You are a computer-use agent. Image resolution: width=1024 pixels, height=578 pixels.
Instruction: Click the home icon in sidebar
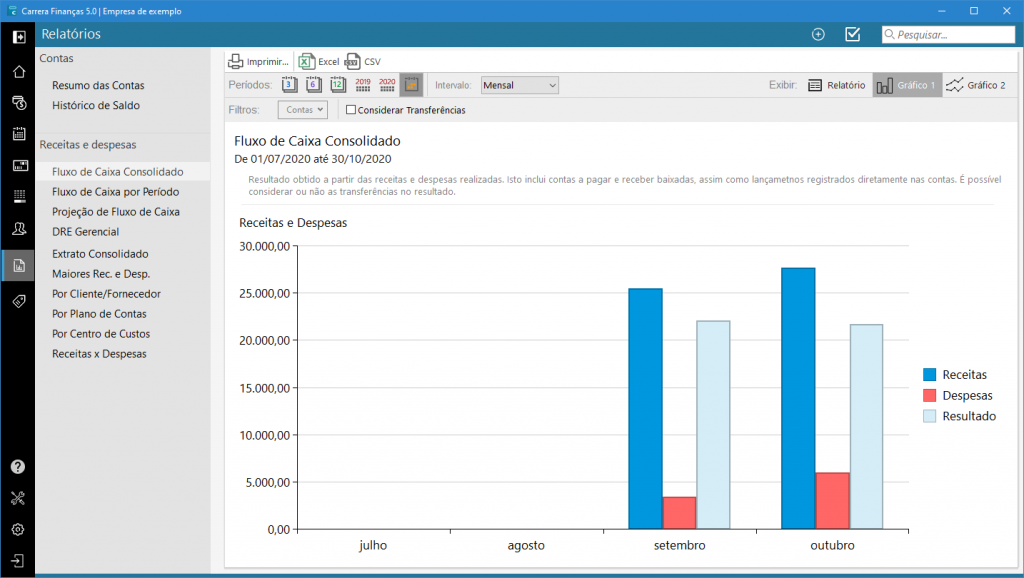pyautogui.click(x=18, y=71)
